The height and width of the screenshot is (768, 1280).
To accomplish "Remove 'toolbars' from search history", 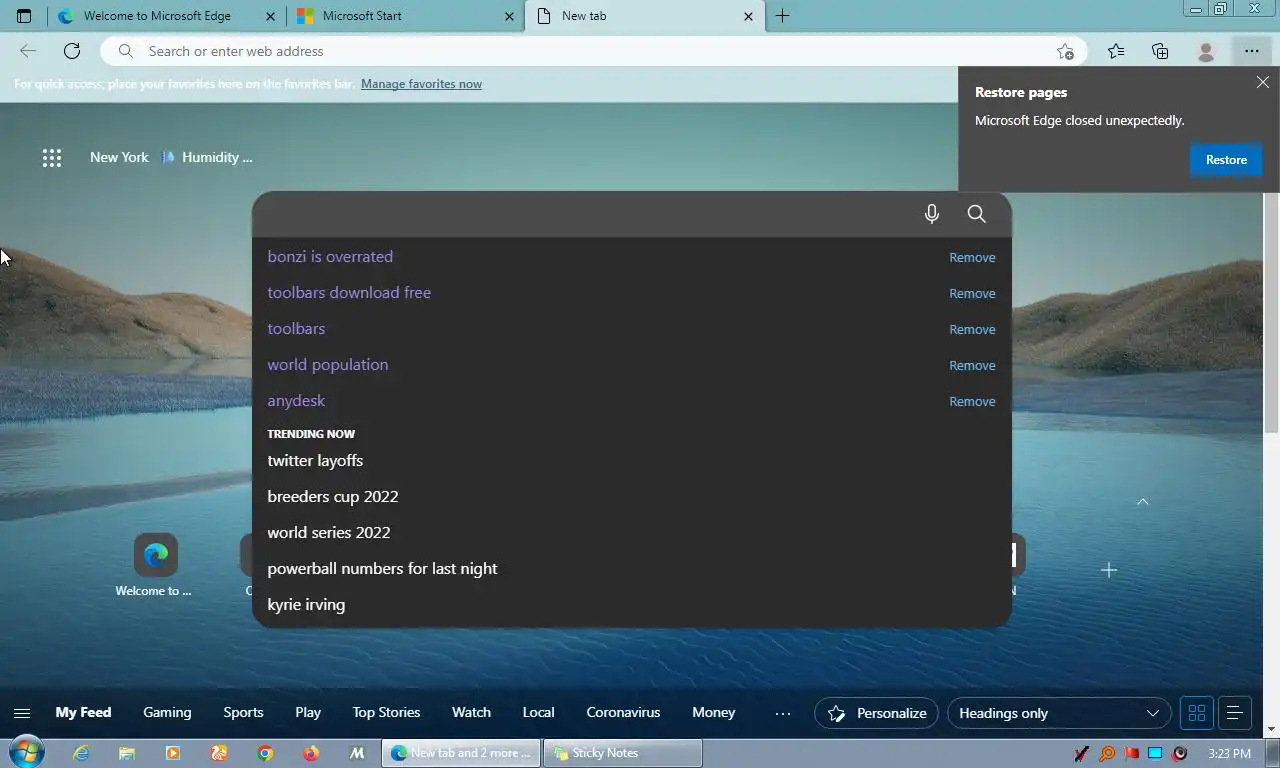I will pos(972,329).
